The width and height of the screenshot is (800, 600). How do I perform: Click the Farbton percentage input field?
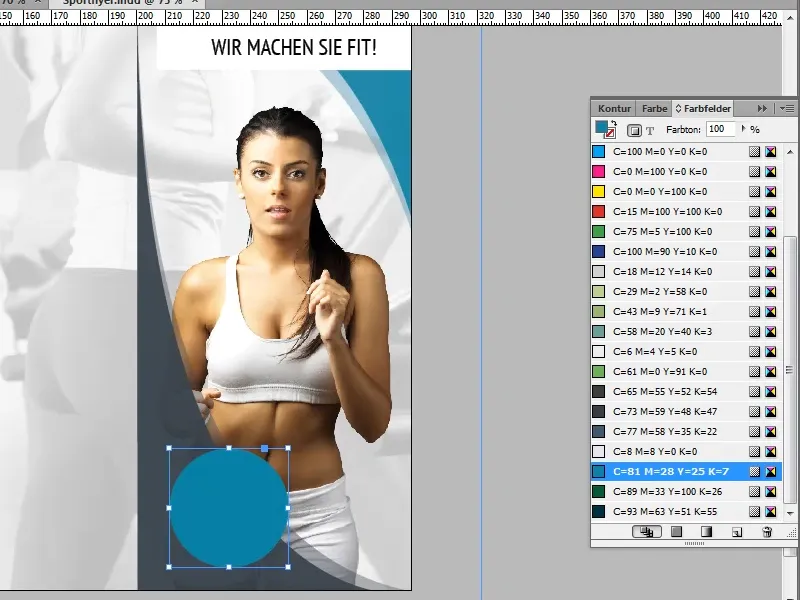(720, 129)
